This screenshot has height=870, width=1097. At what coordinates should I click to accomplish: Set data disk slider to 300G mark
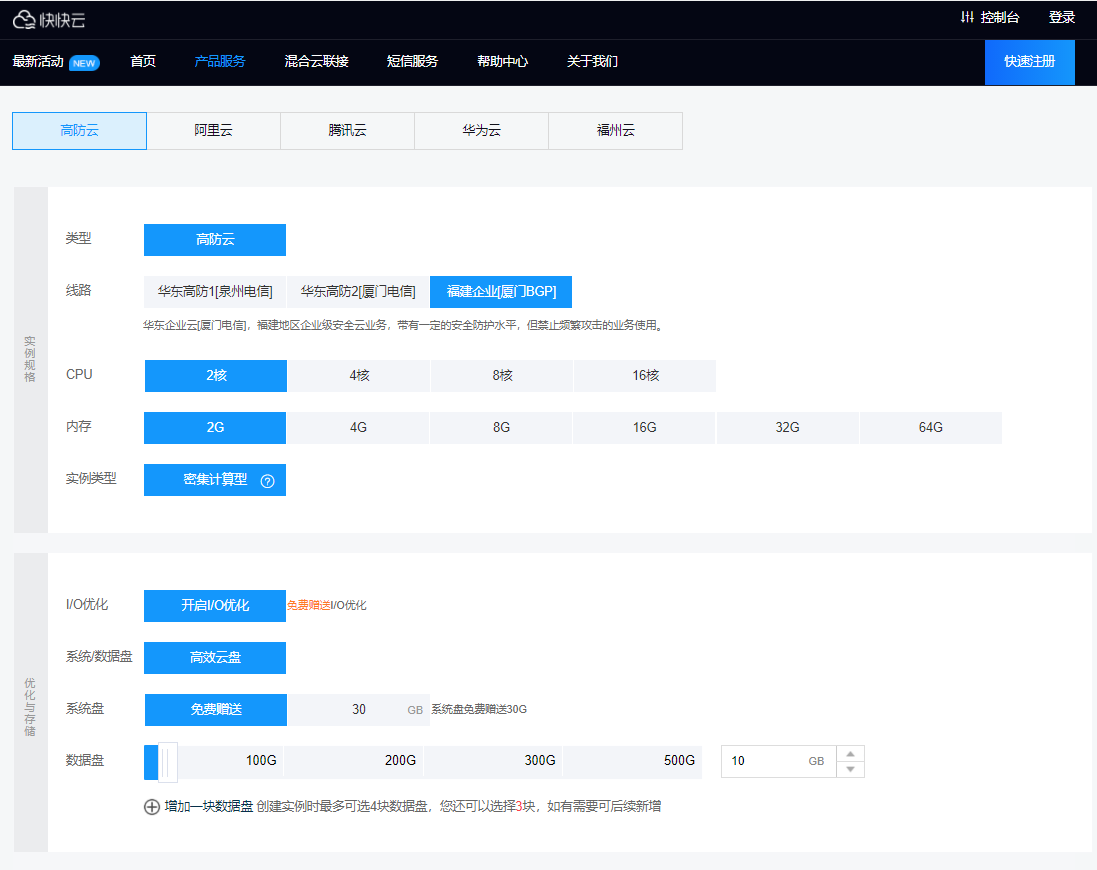point(540,761)
